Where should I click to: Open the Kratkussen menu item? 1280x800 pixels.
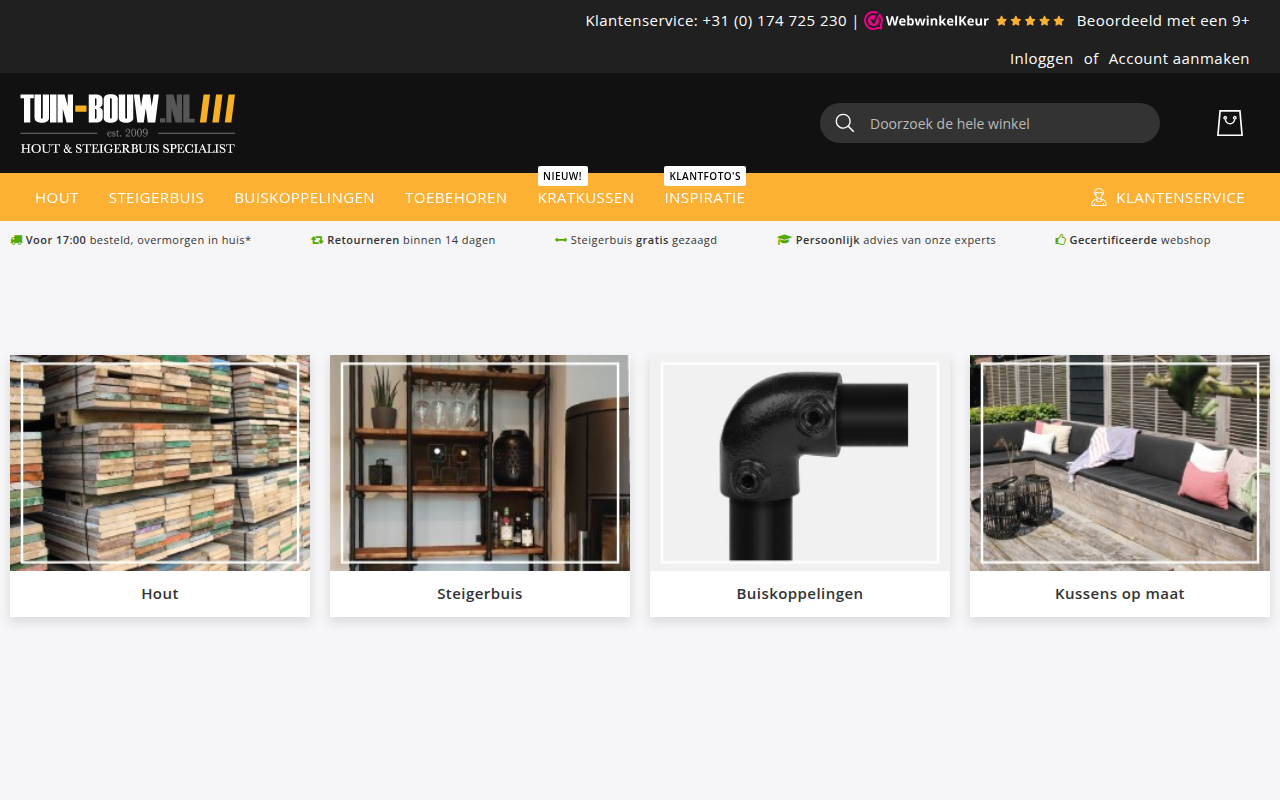tap(586, 198)
